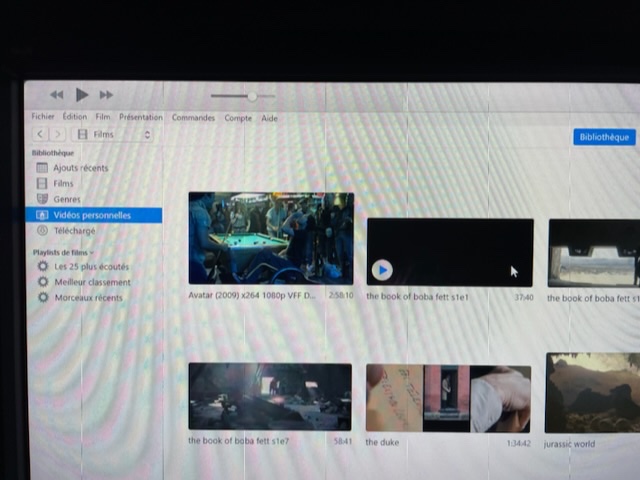Open the Compte menu

pyautogui.click(x=238, y=118)
